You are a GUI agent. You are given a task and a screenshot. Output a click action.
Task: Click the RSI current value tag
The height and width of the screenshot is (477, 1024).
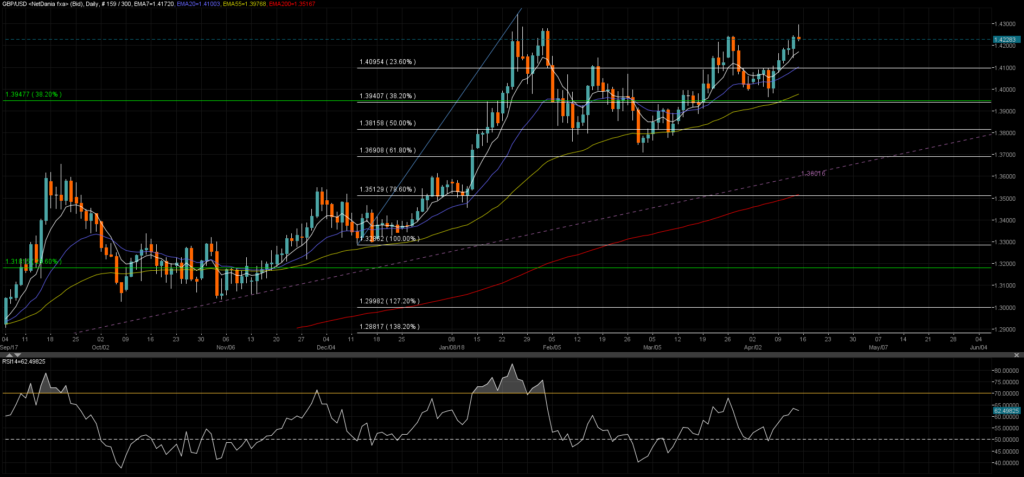pyautogui.click(x=1004, y=409)
